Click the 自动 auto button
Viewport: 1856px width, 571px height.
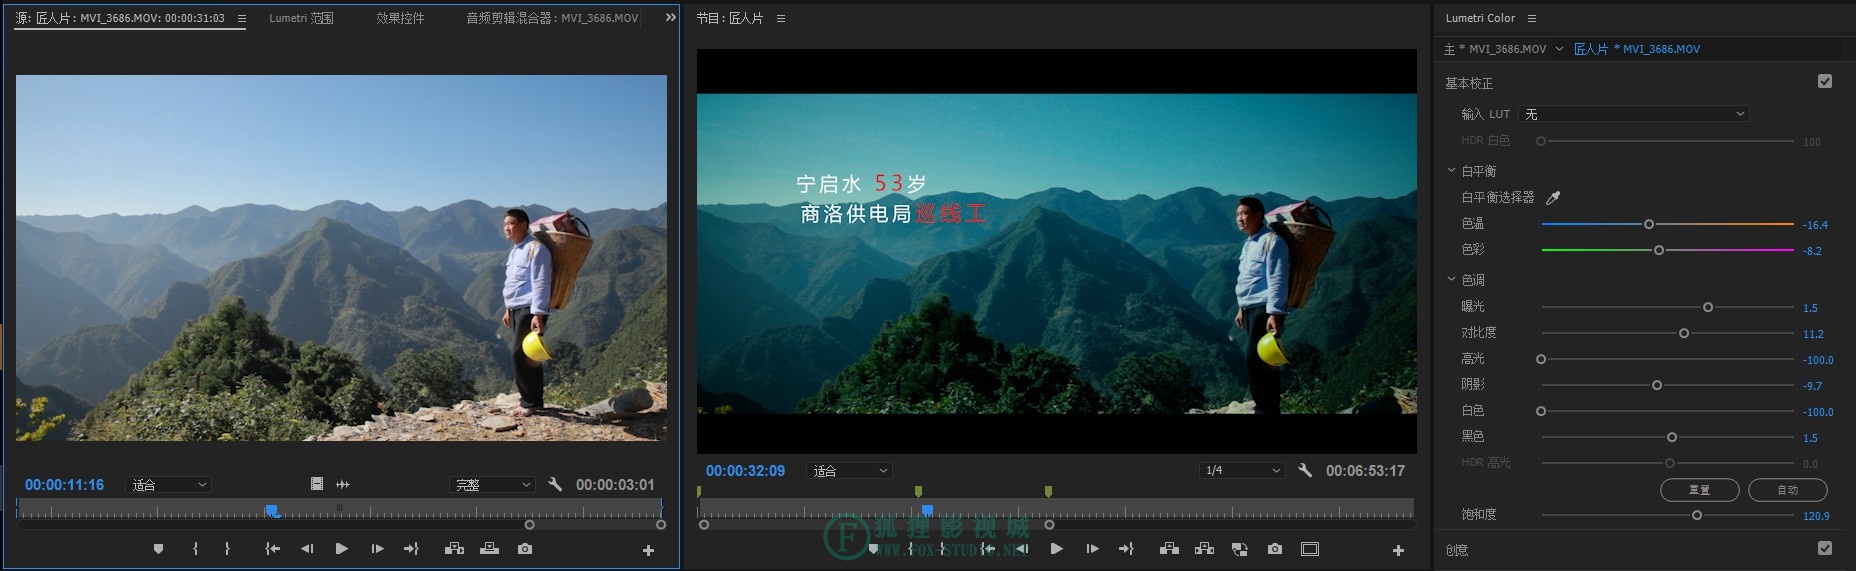coord(1788,490)
